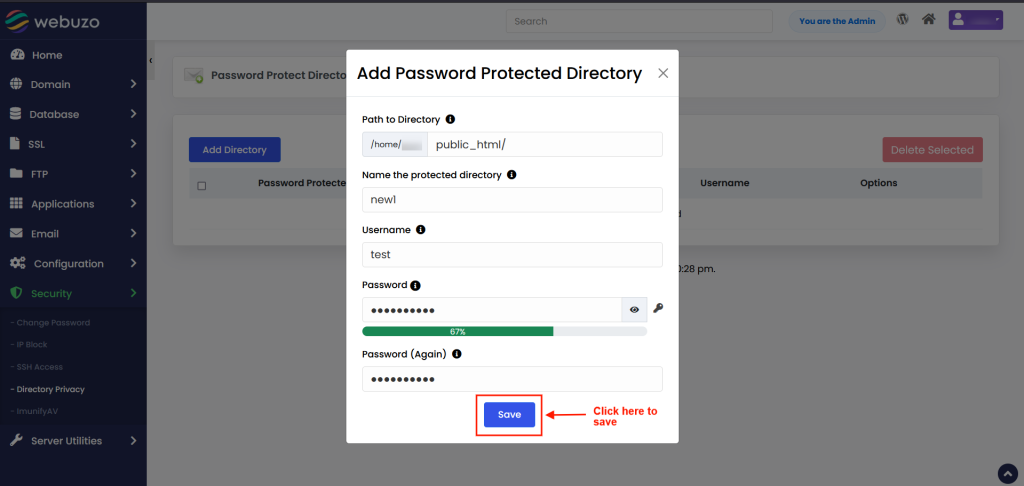
Task: Click the Username text field
Action: click(x=512, y=255)
